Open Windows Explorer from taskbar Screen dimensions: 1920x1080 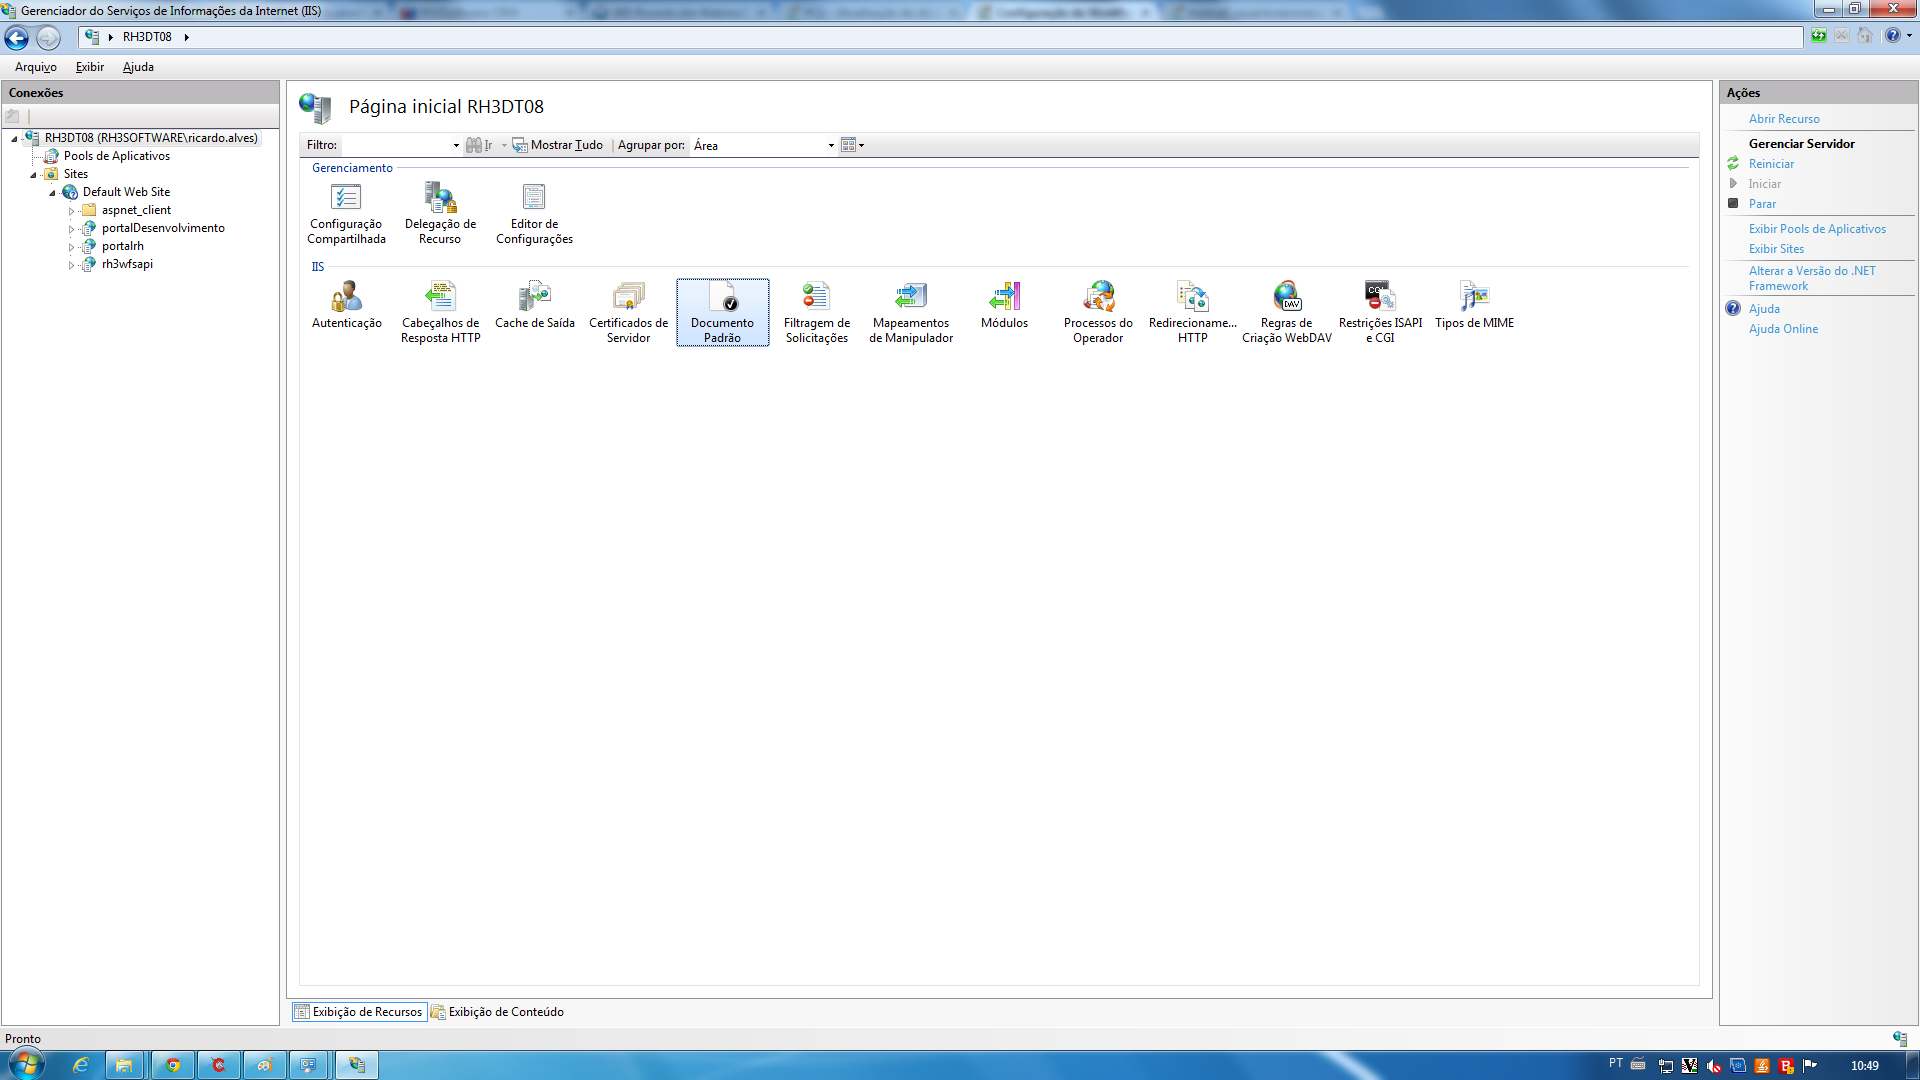(x=124, y=1065)
